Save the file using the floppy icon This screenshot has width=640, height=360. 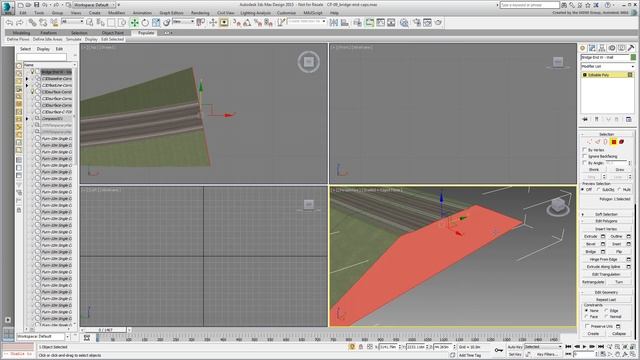click(36, 5)
